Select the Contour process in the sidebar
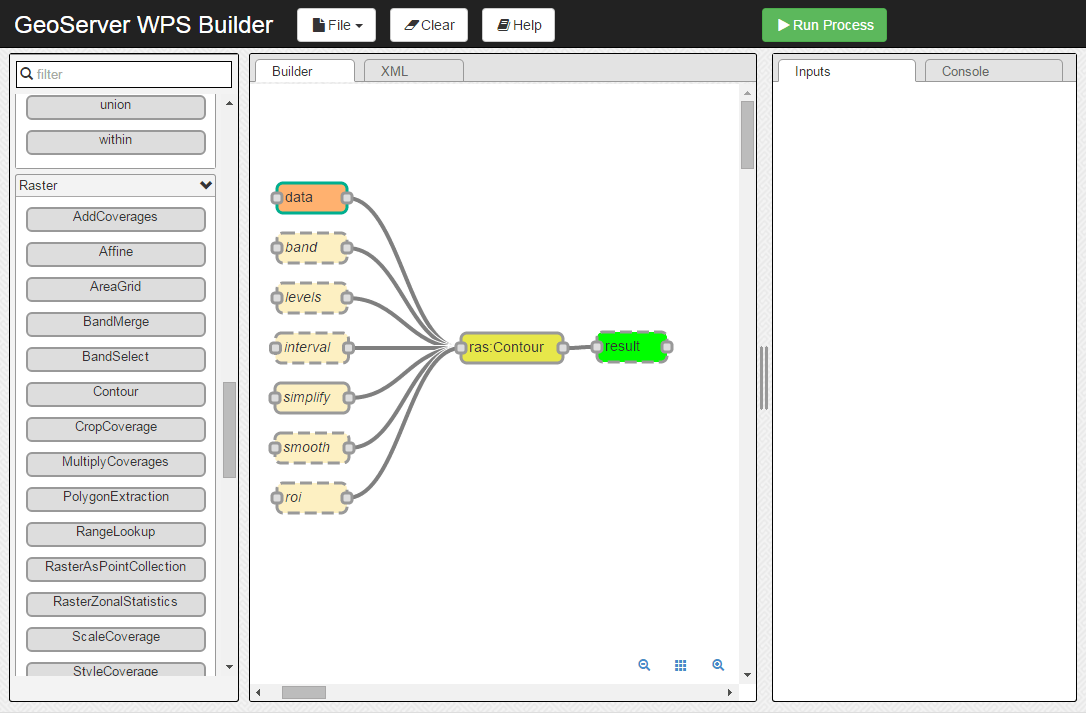The width and height of the screenshot is (1086, 713). click(115, 394)
